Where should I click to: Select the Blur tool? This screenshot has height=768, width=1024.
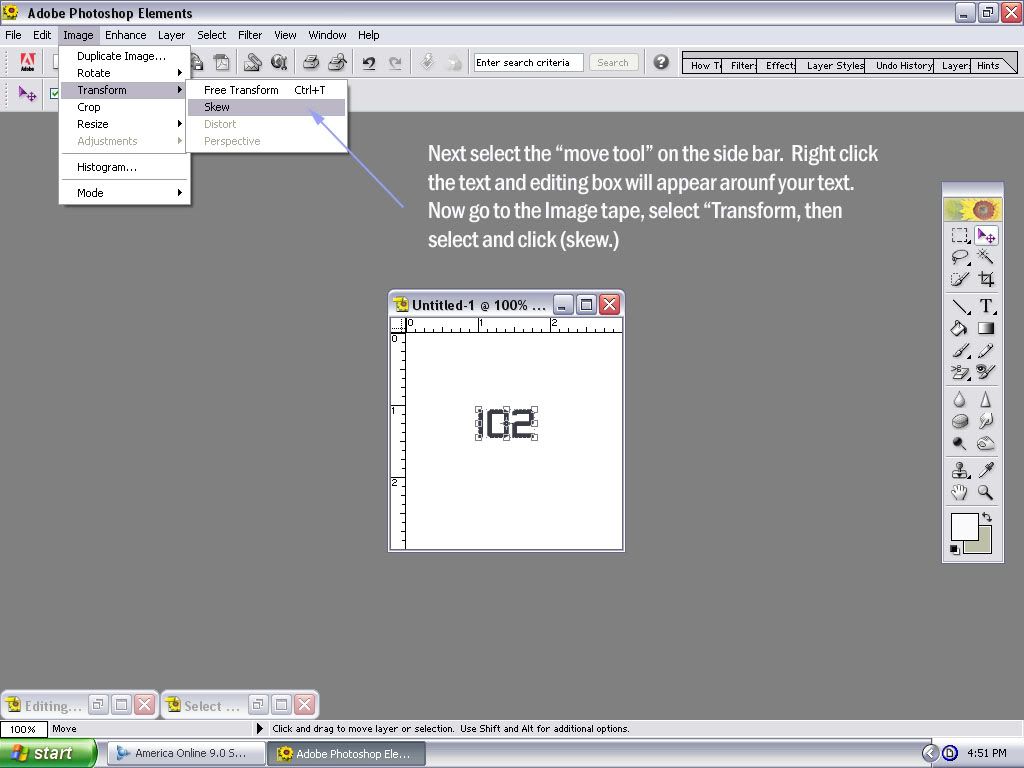pos(959,399)
